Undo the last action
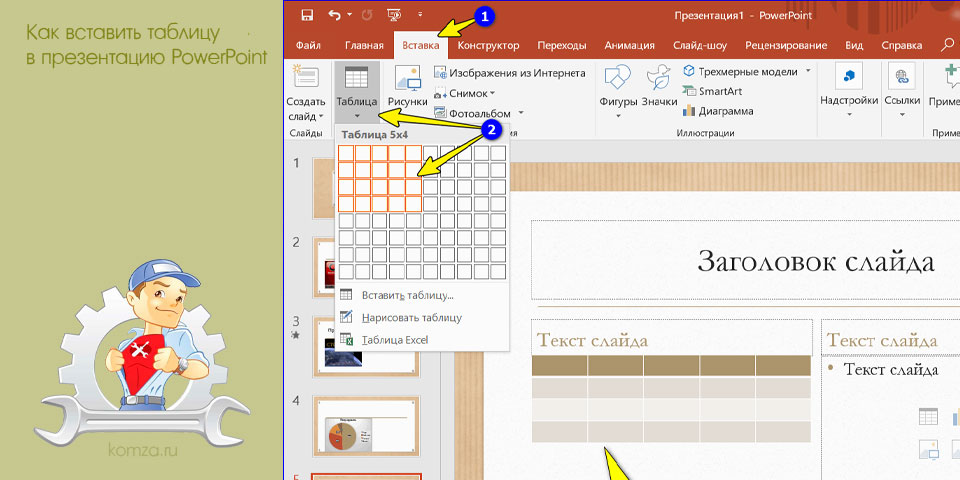 [335, 15]
